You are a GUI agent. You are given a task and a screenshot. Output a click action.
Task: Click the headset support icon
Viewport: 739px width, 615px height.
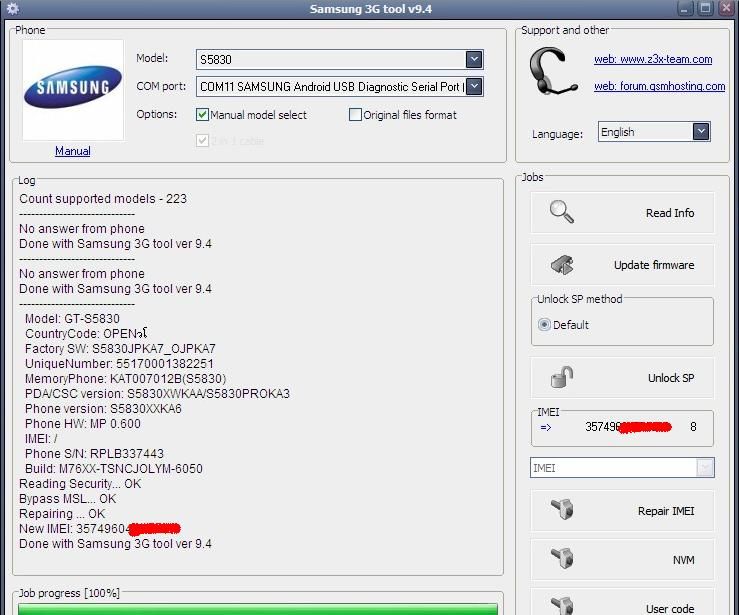tap(553, 71)
